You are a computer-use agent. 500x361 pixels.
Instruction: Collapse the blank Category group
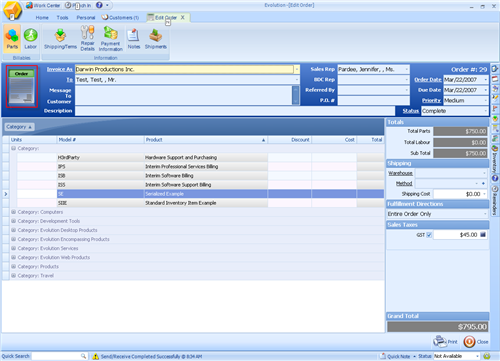14,148
